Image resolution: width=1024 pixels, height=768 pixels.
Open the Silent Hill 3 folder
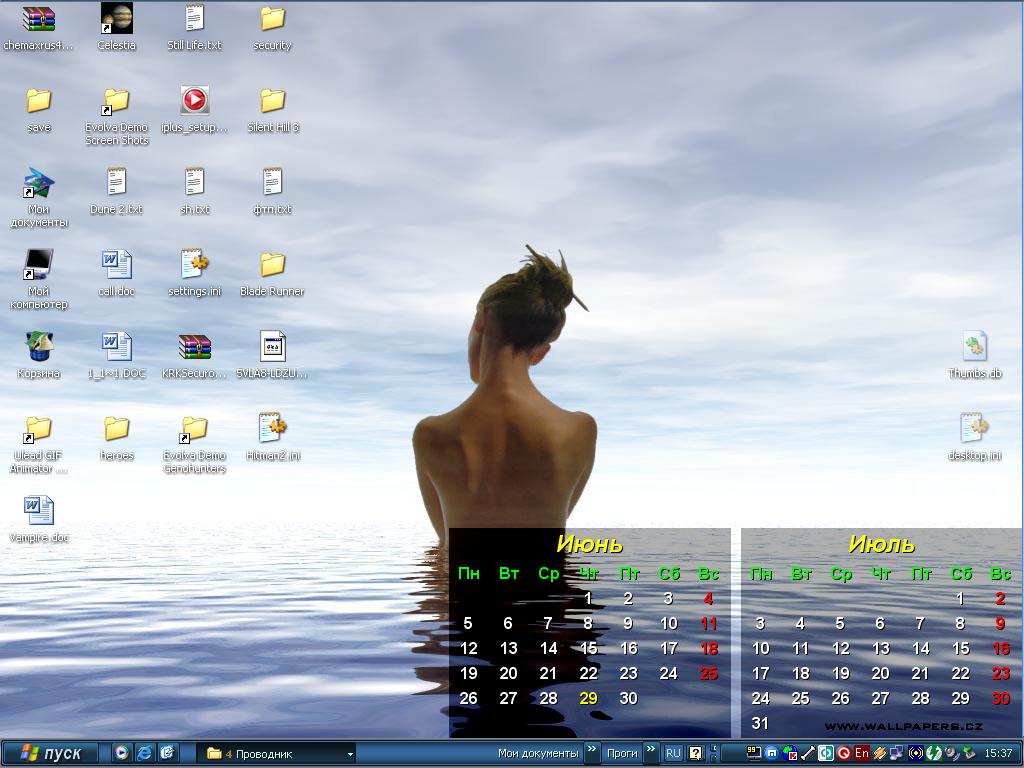273,101
